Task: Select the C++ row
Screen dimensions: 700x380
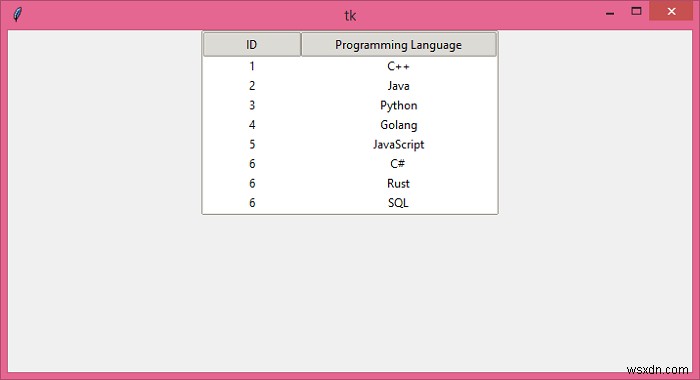Action: pyautogui.click(x=350, y=66)
